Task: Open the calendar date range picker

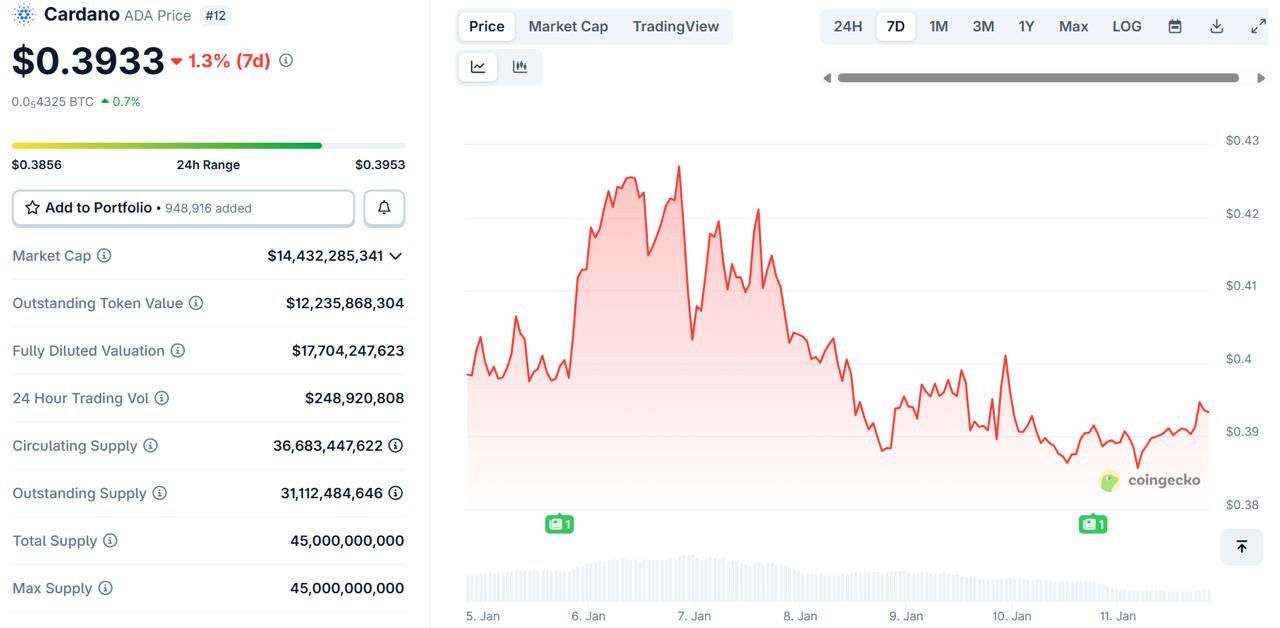Action: coord(1174,26)
